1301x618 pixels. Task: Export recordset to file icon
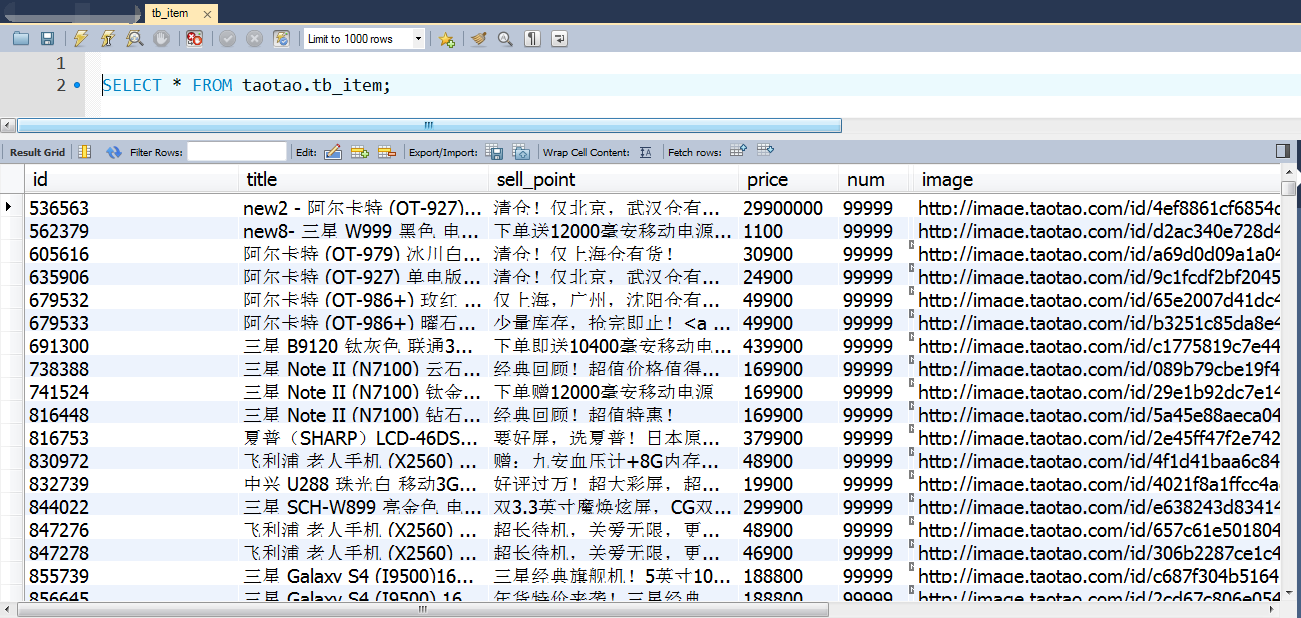(494, 152)
